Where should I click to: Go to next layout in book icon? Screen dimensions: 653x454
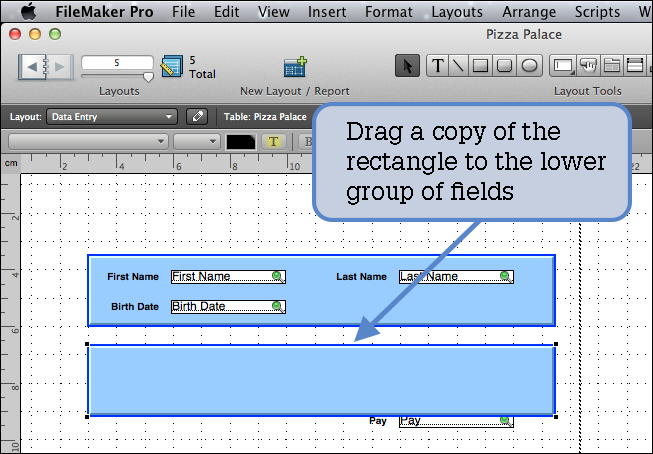click(60, 67)
